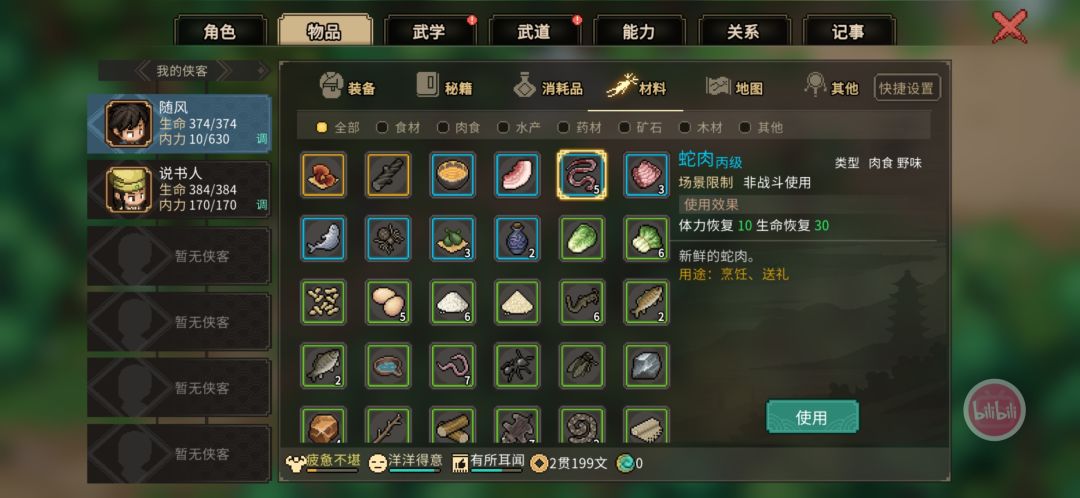Open the 装备 equipment category tab

click(348, 87)
